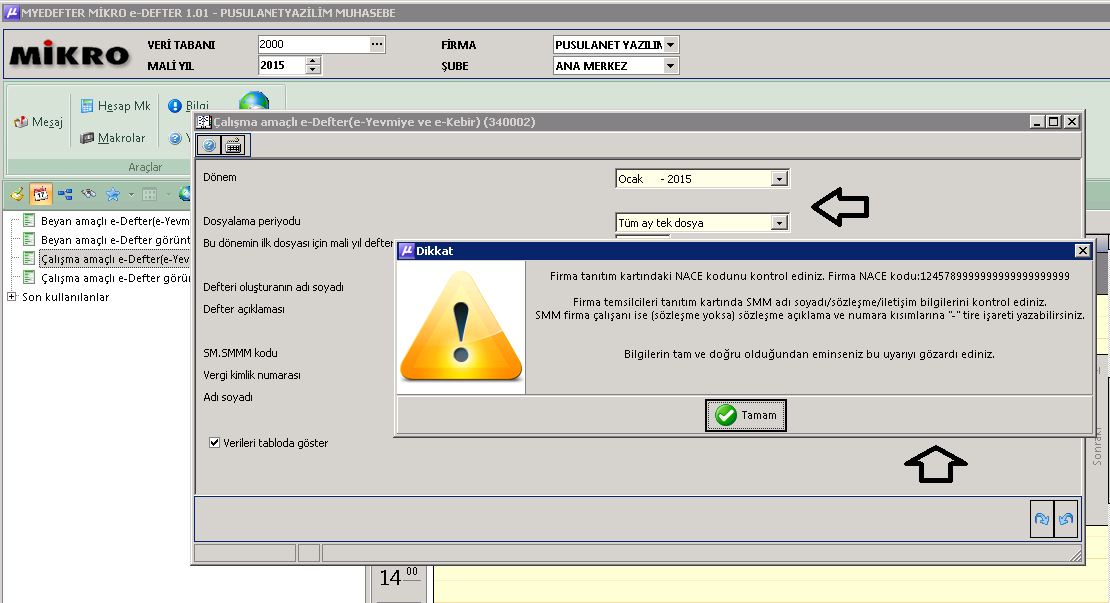1110x603 pixels.
Task: Click the MIKRO logo
Action: pos(69,54)
